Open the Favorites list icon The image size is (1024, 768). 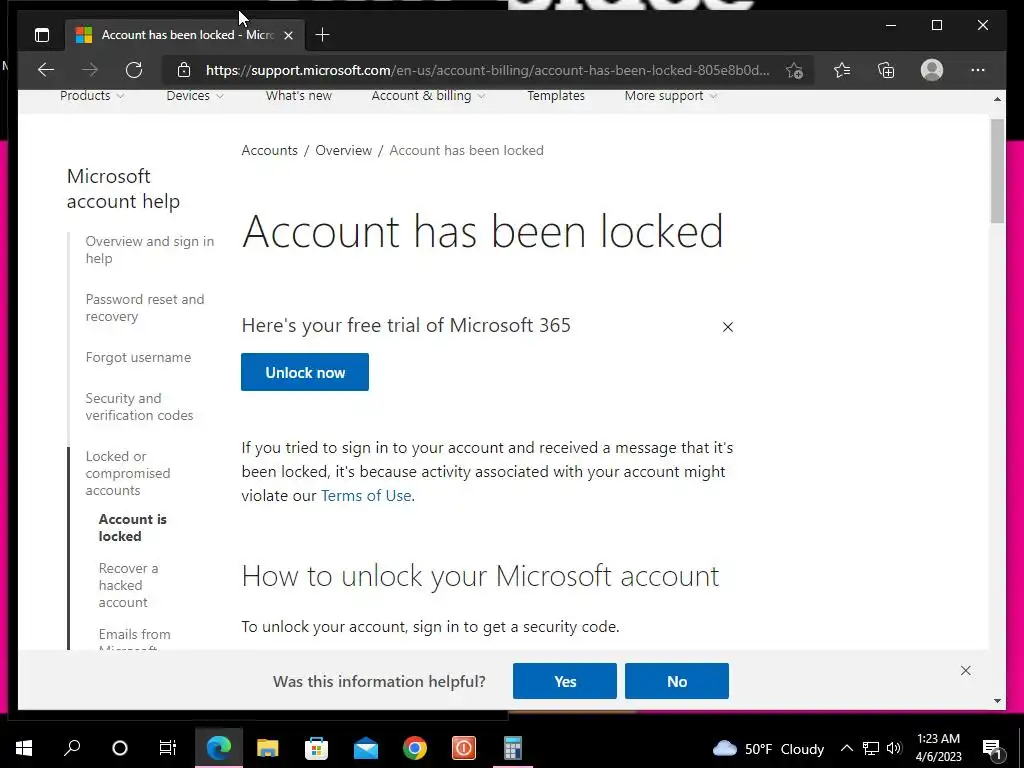click(842, 70)
